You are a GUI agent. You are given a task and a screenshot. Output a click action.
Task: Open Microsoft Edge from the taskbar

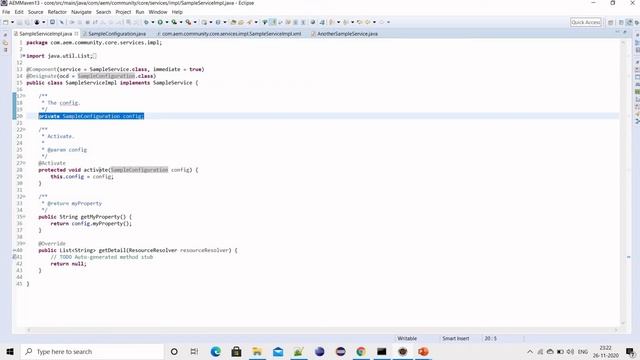pyautogui.click(x=216, y=351)
